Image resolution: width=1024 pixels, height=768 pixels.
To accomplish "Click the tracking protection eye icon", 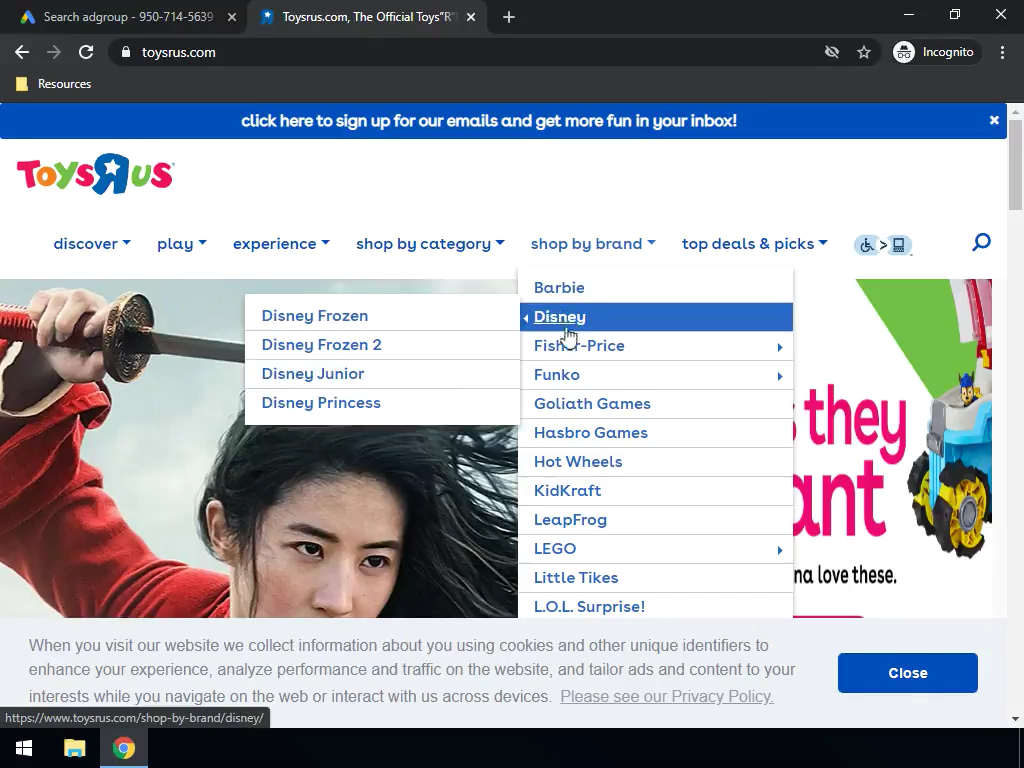I will click(x=831, y=52).
